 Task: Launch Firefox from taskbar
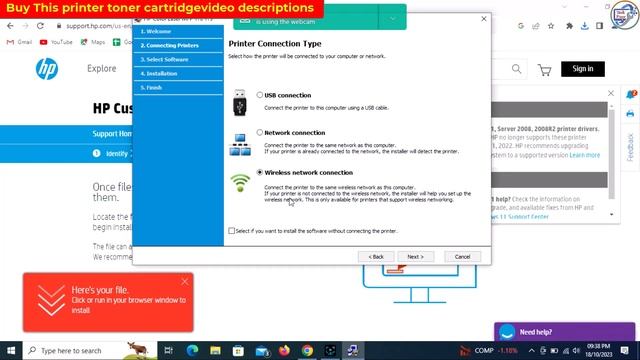(x=284, y=351)
